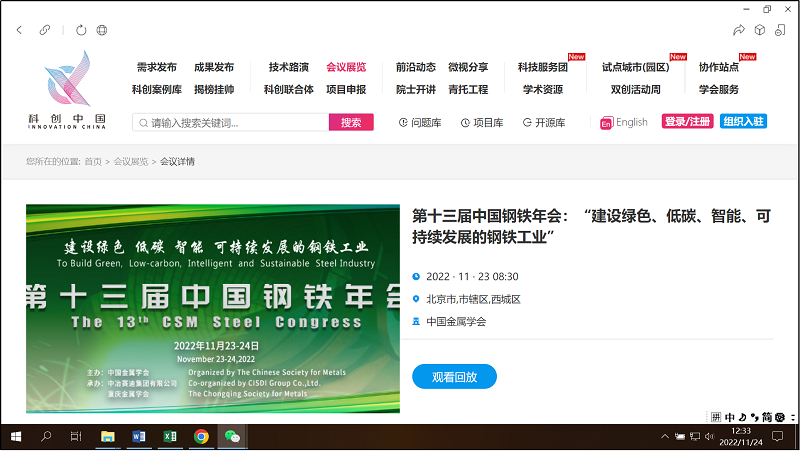
Task: Open the 技术路演 menu item
Action: tap(289, 67)
